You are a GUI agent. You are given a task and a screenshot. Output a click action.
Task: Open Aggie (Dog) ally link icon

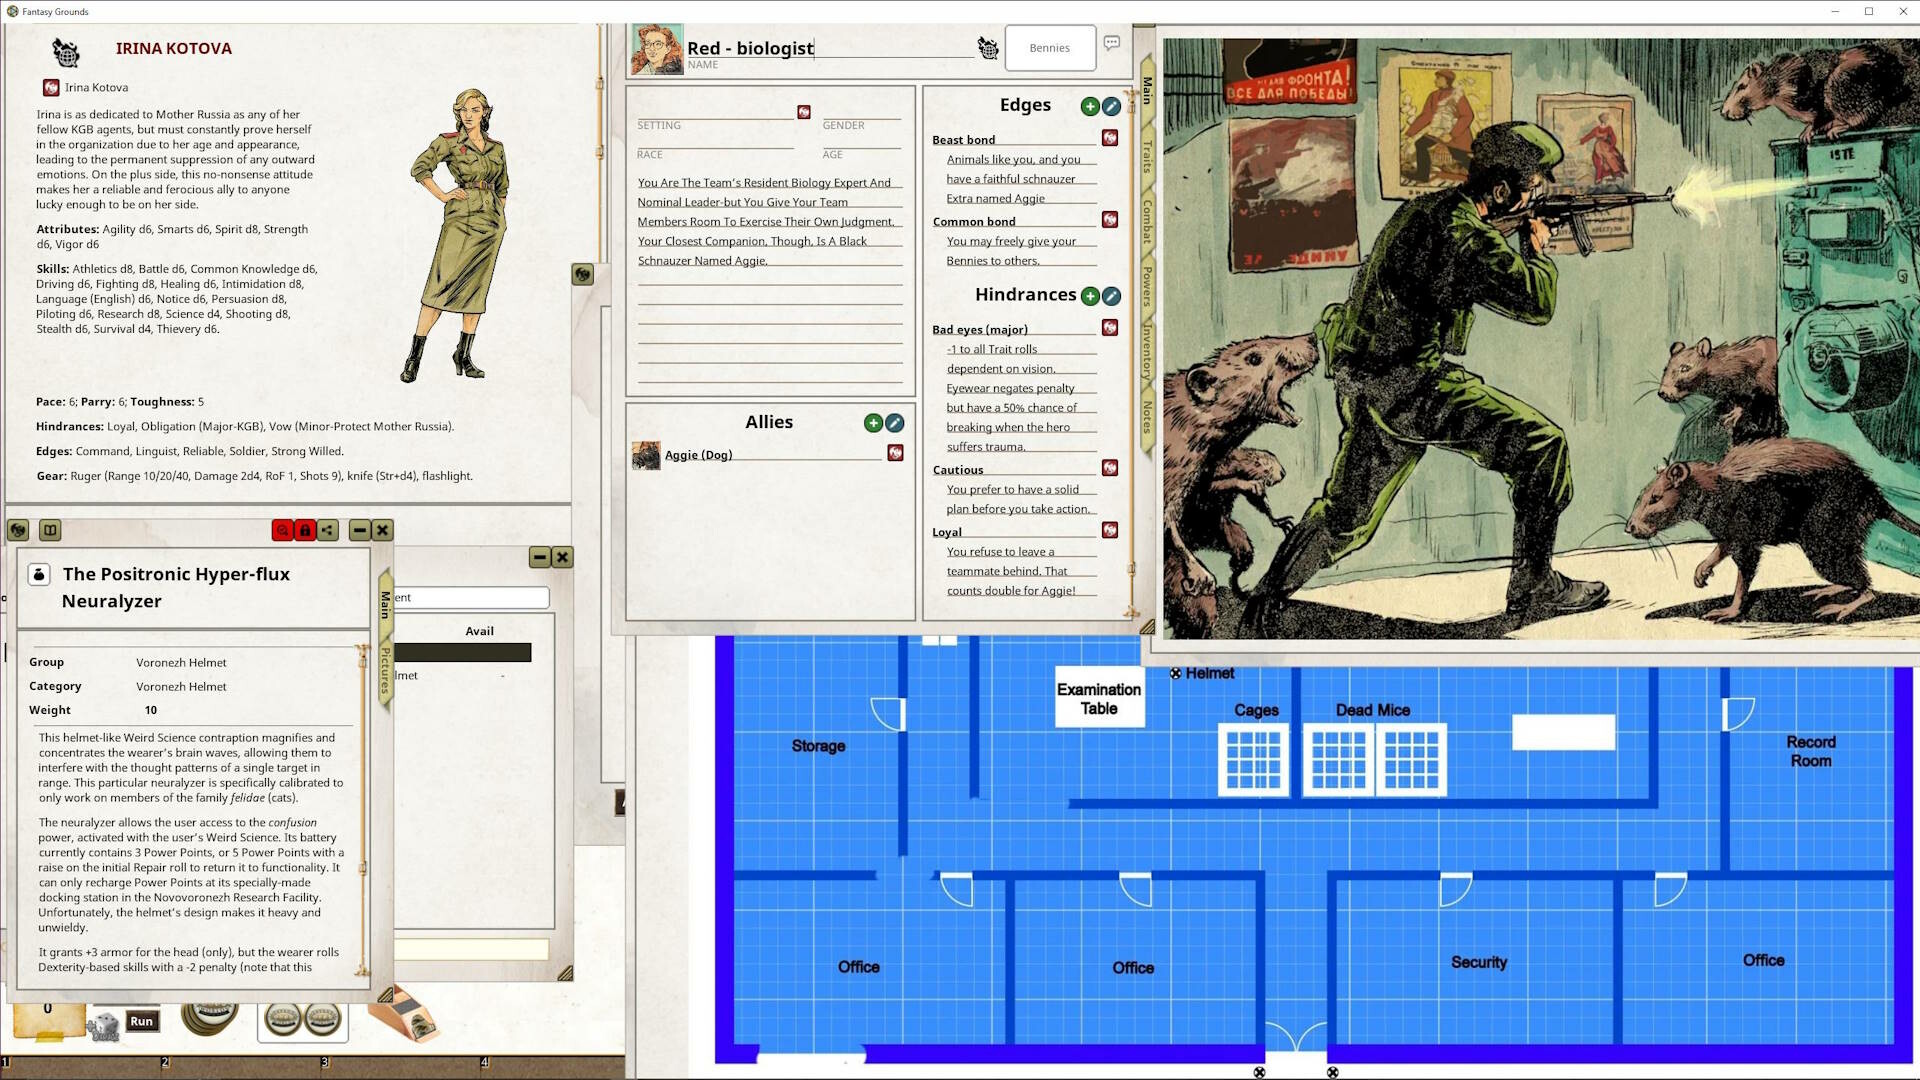pos(895,453)
